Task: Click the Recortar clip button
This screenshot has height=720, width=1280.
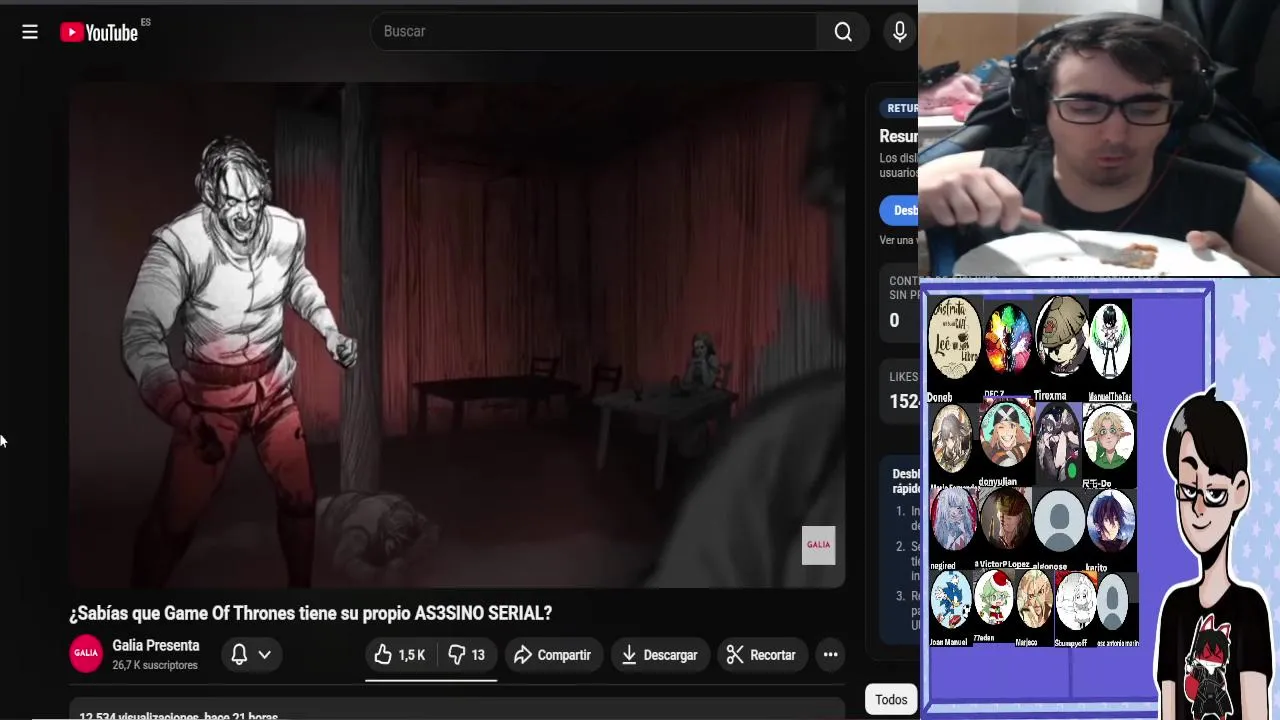Action: coord(762,655)
